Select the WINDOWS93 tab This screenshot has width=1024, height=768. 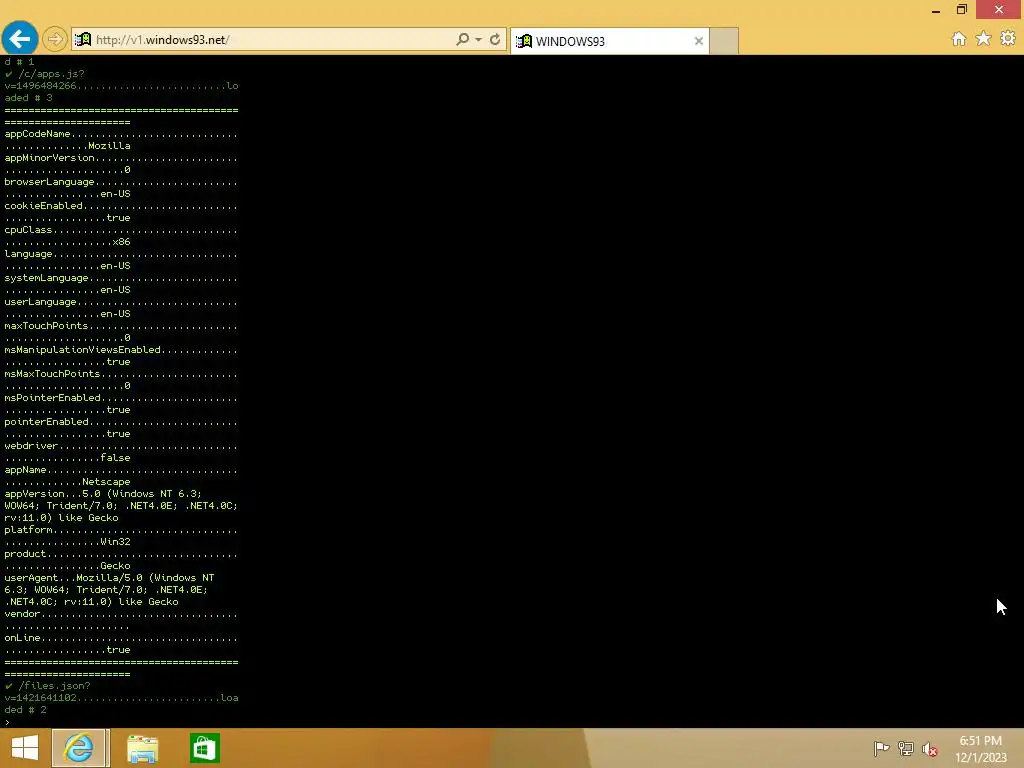[609, 41]
